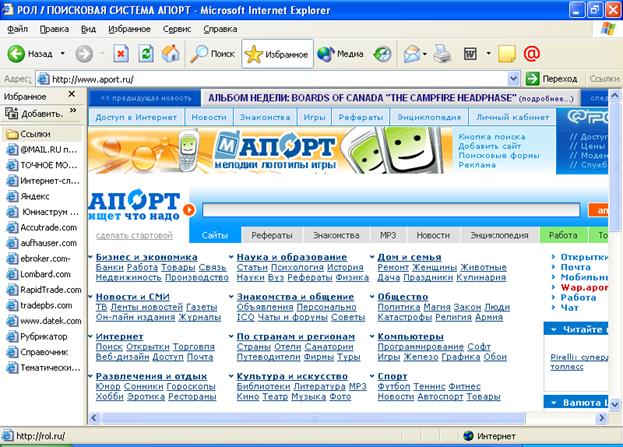Select the Рефераты search tab
Screen dimensions: 623x447
click(x=272, y=235)
